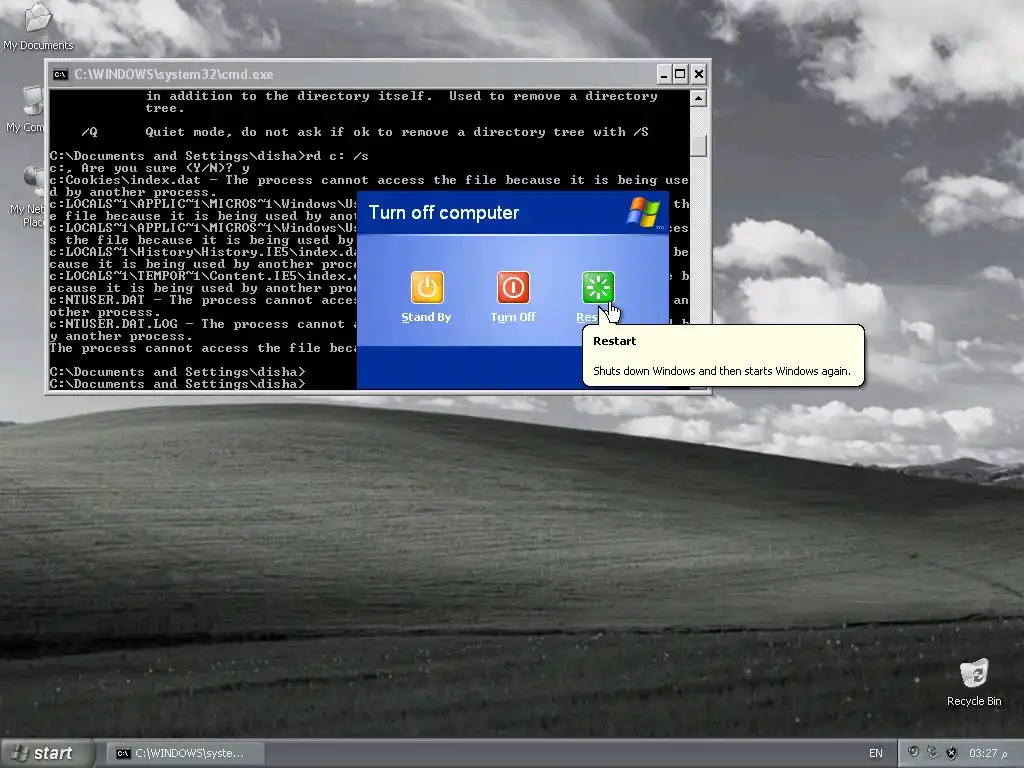This screenshot has width=1024, height=768.
Task: Click the EN language indicator
Action: (x=875, y=753)
